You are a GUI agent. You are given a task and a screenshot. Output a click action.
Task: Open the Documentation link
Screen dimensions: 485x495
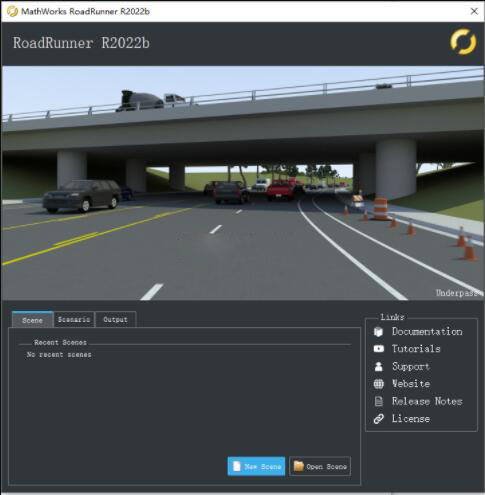tap(427, 331)
